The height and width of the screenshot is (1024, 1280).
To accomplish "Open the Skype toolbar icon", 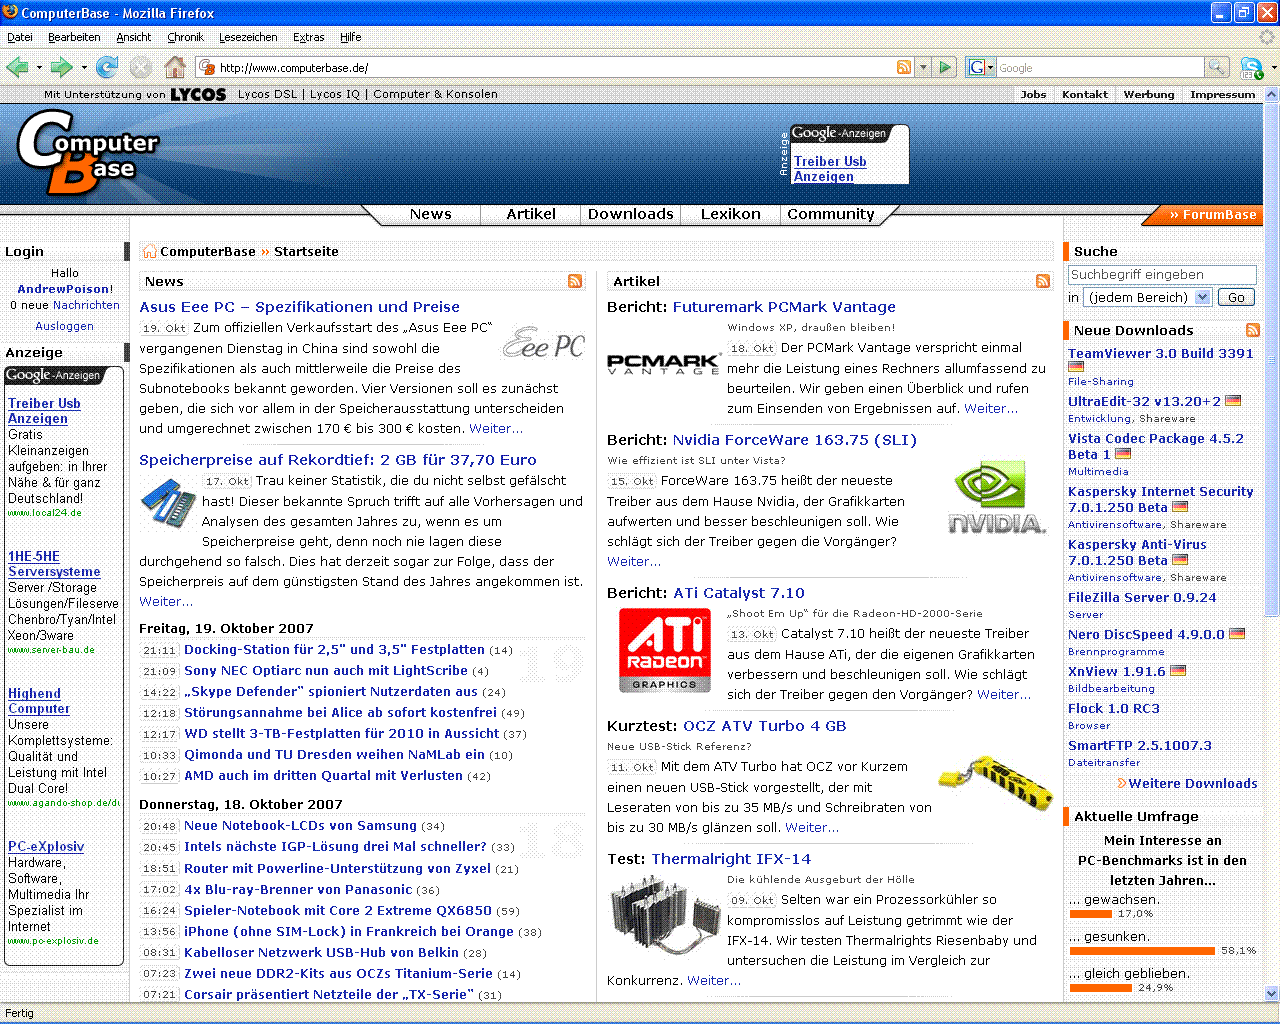I will click(1251, 67).
